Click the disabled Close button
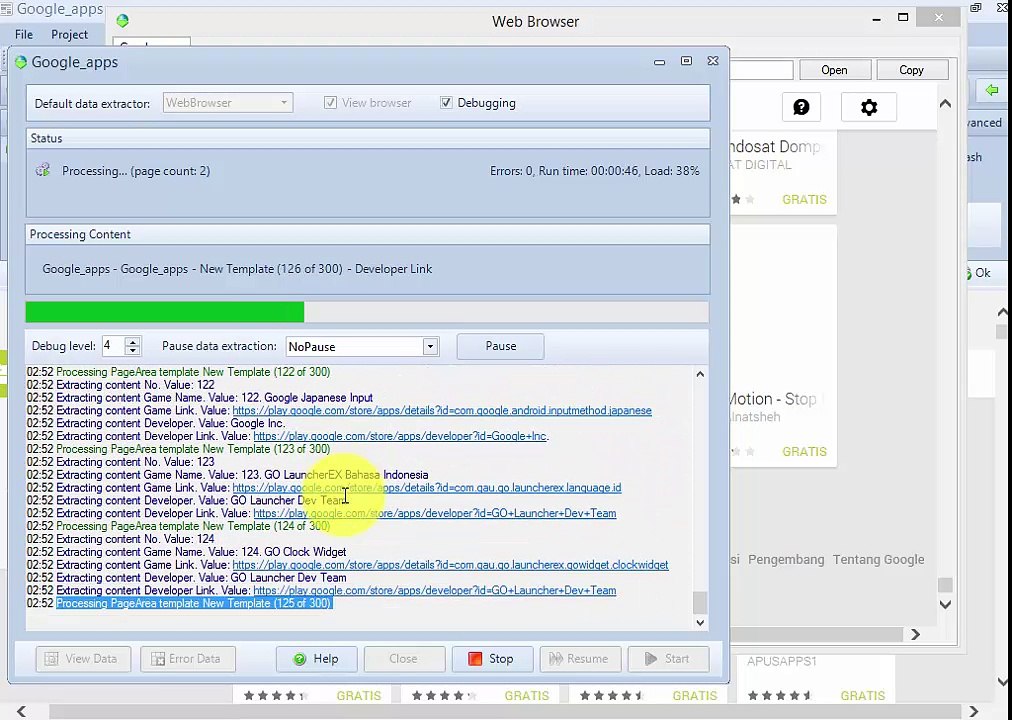This screenshot has height=720, width=1012. pyautogui.click(x=404, y=659)
